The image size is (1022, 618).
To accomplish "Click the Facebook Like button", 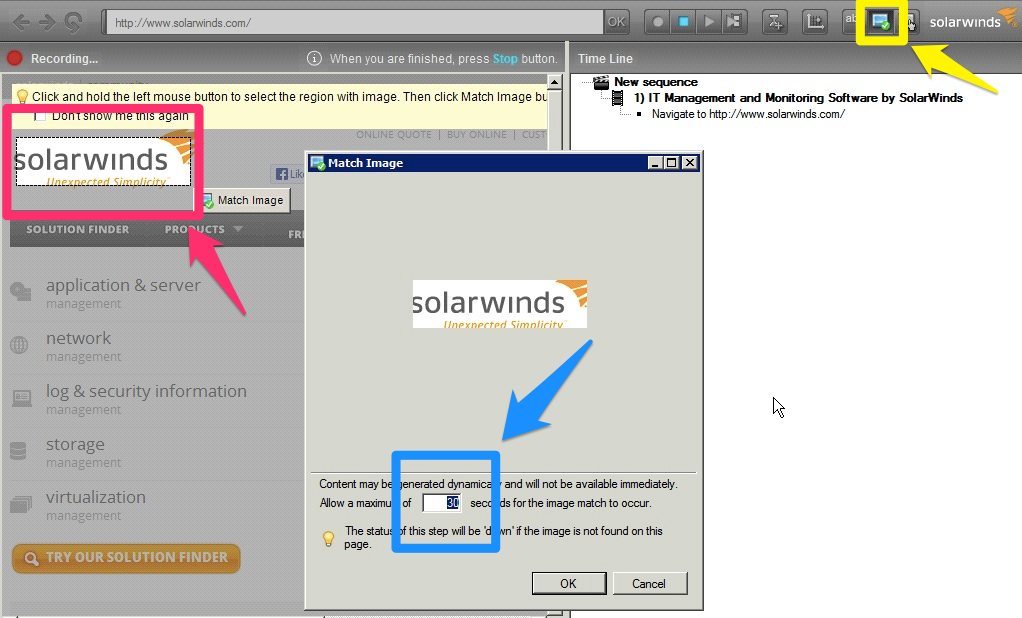I will 289,174.
